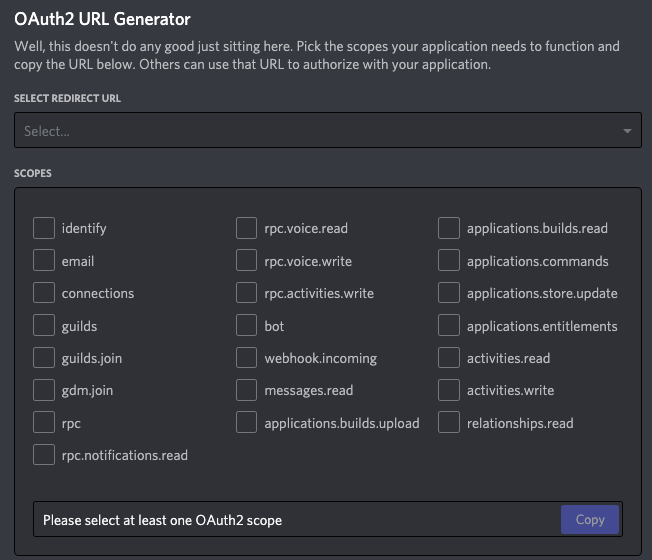The image size is (652, 560).
Task: Enable the guilds.join scope
Action: (44, 358)
